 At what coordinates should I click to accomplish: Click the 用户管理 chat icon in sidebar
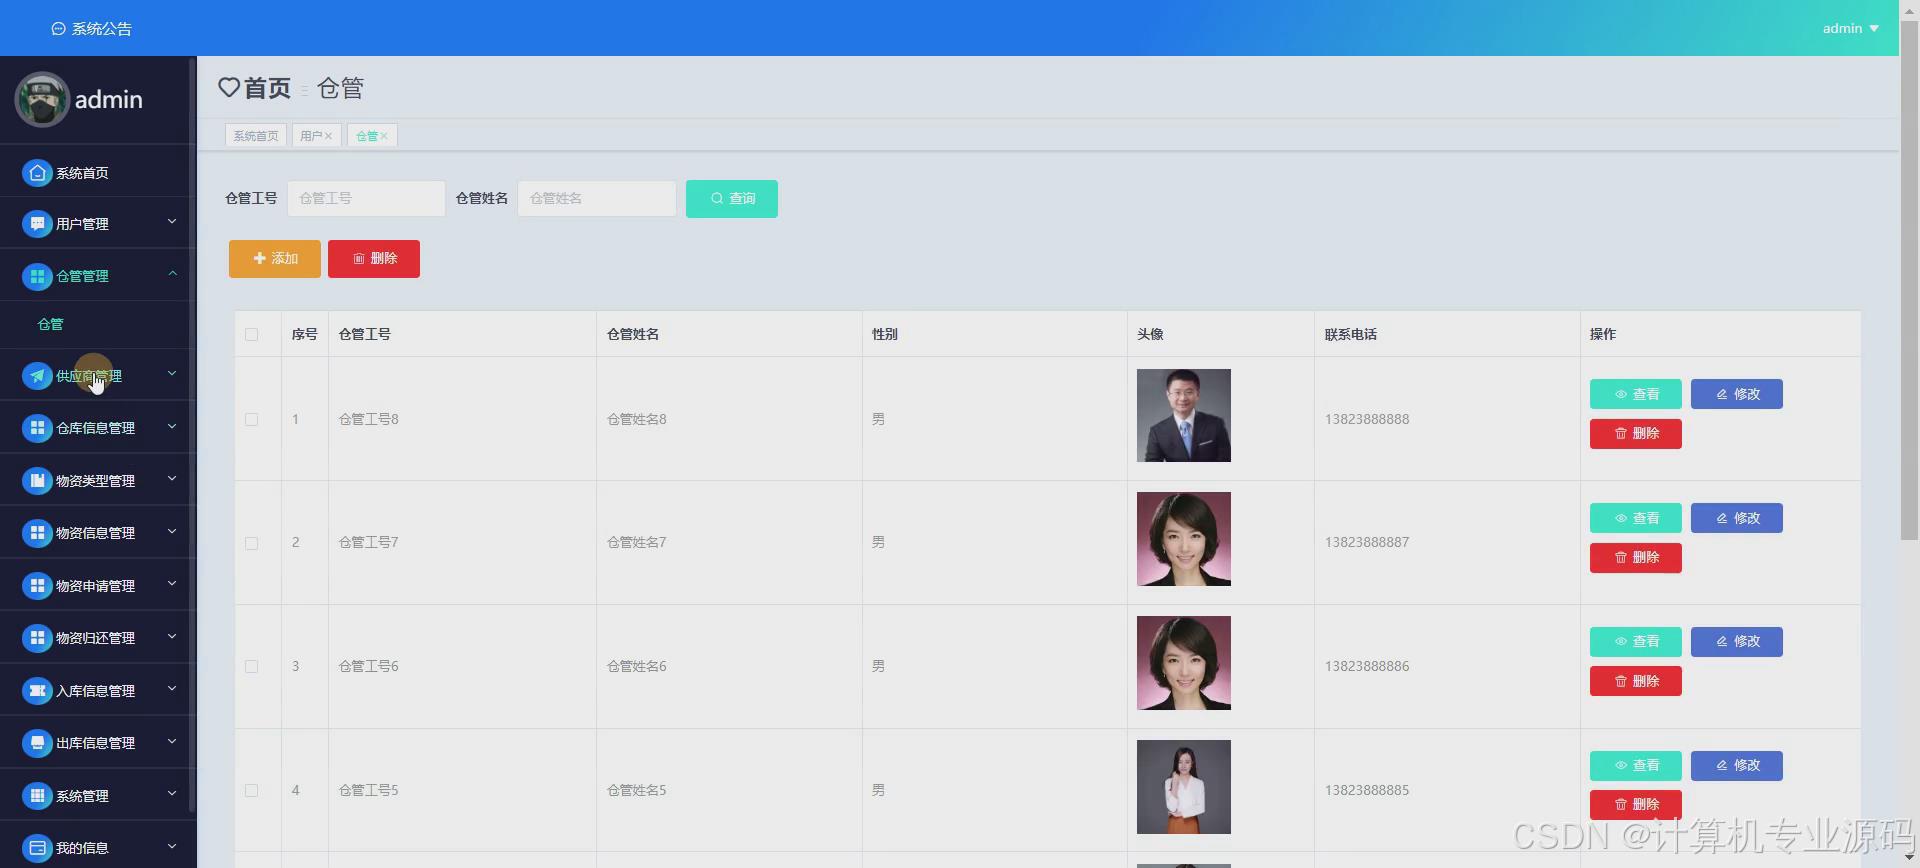[x=37, y=224]
